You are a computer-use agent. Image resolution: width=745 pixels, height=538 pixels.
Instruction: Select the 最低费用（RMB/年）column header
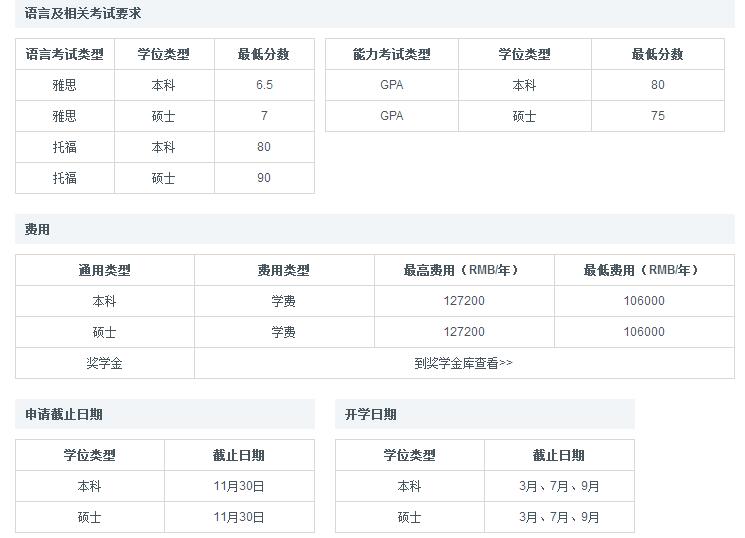[643, 270]
